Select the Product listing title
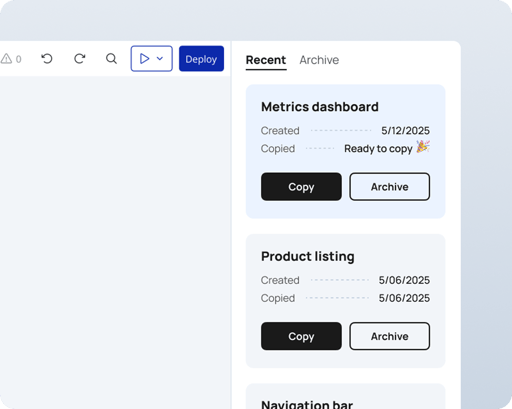The width and height of the screenshot is (512, 409). pyautogui.click(x=308, y=257)
